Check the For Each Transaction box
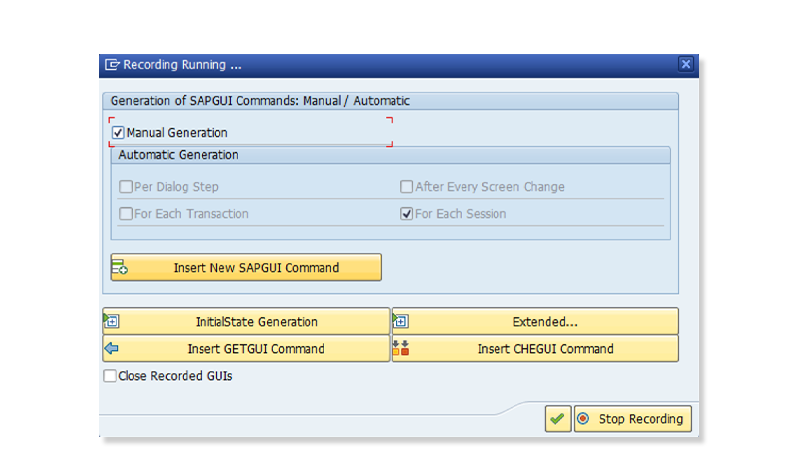 coord(126,214)
